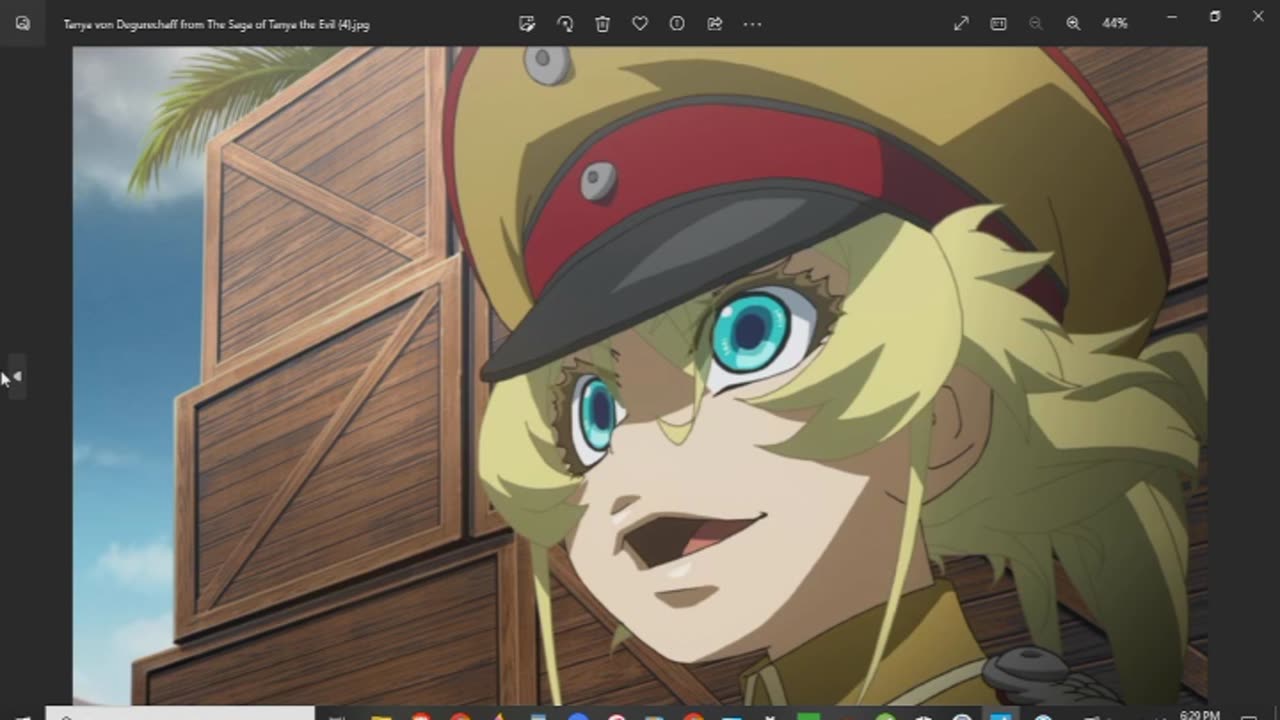Click the Tanya von Degurechaff file name title
This screenshot has width=1280, height=720.
pos(217,24)
